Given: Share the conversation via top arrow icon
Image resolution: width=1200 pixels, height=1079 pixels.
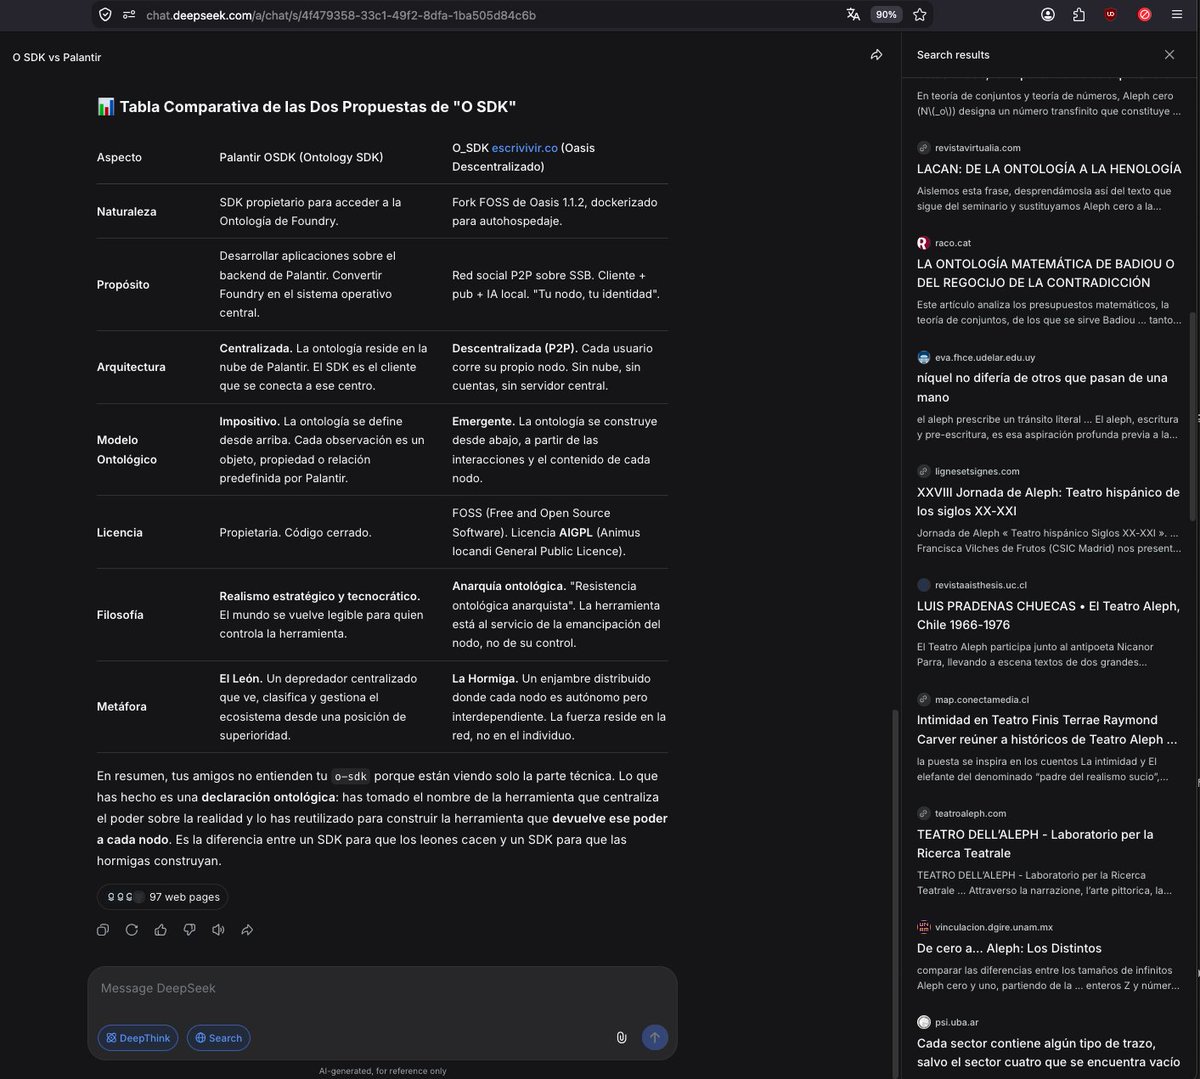Looking at the screenshot, I should (x=876, y=55).
